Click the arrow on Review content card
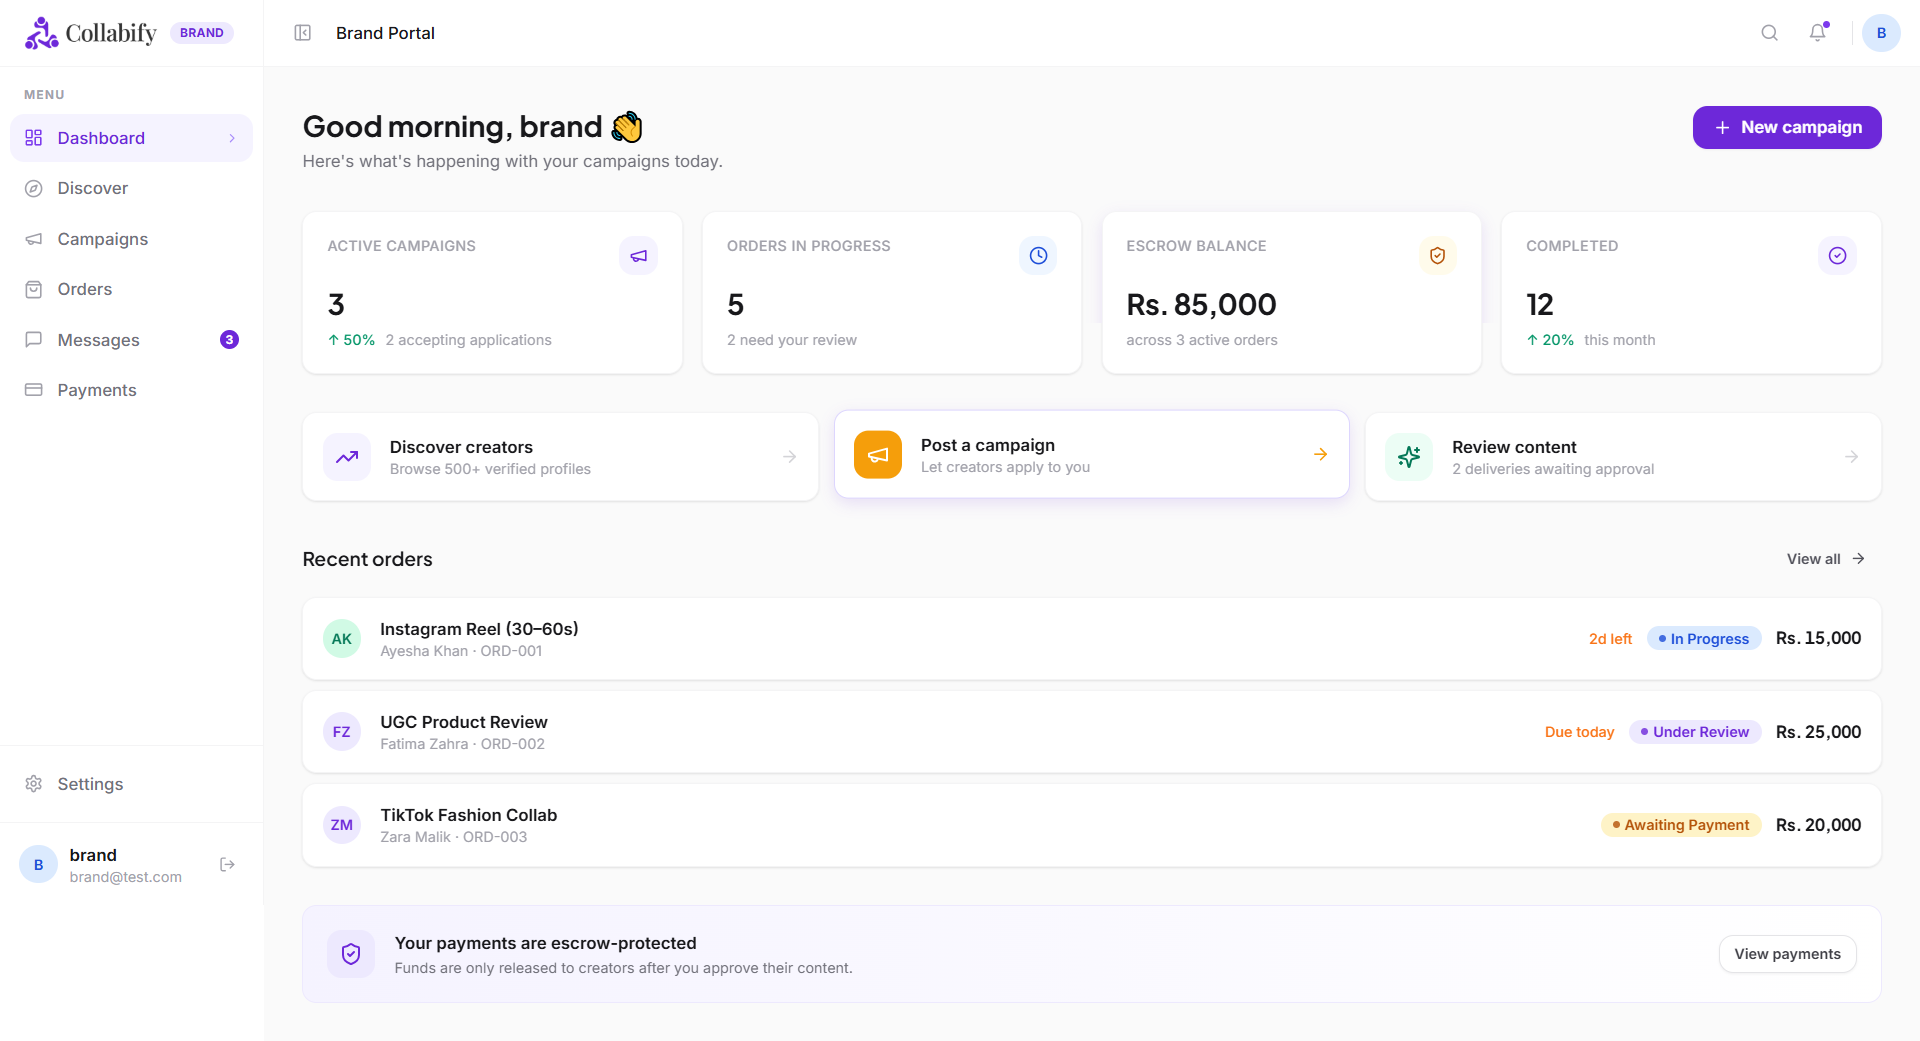The image size is (1920, 1041). pyautogui.click(x=1852, y=457)
